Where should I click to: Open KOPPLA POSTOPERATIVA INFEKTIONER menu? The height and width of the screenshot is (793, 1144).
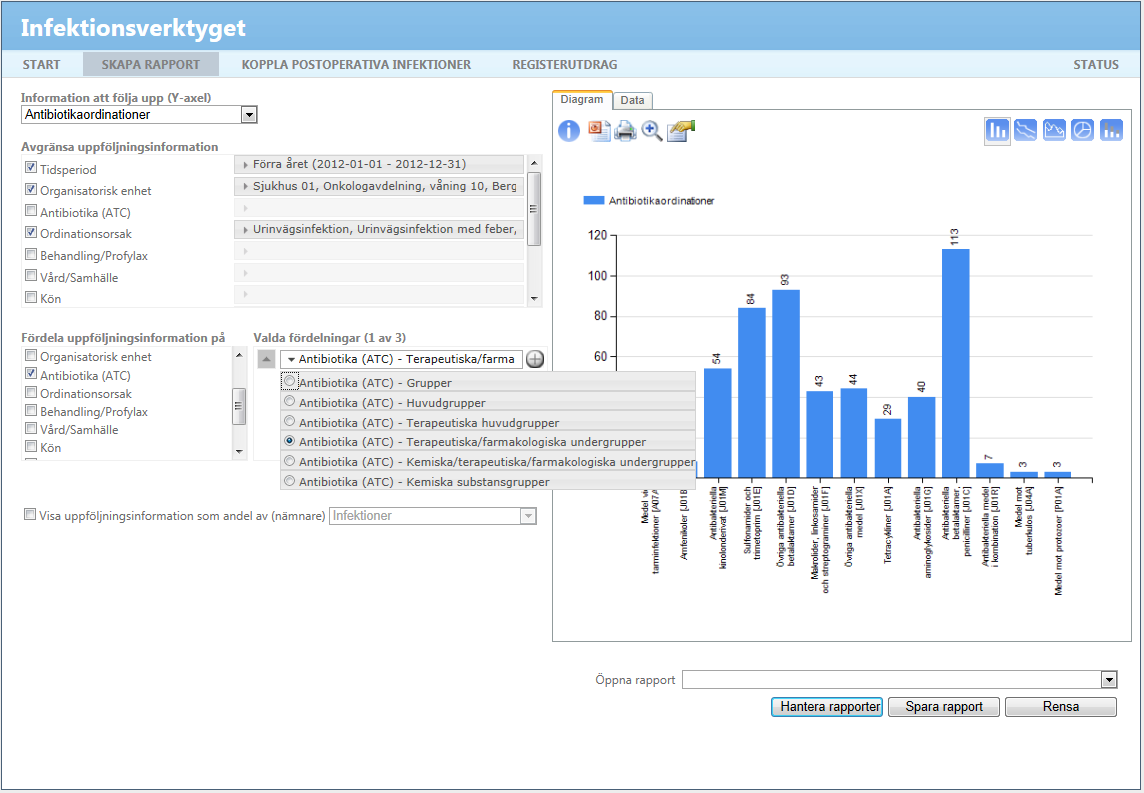[356, 64]
